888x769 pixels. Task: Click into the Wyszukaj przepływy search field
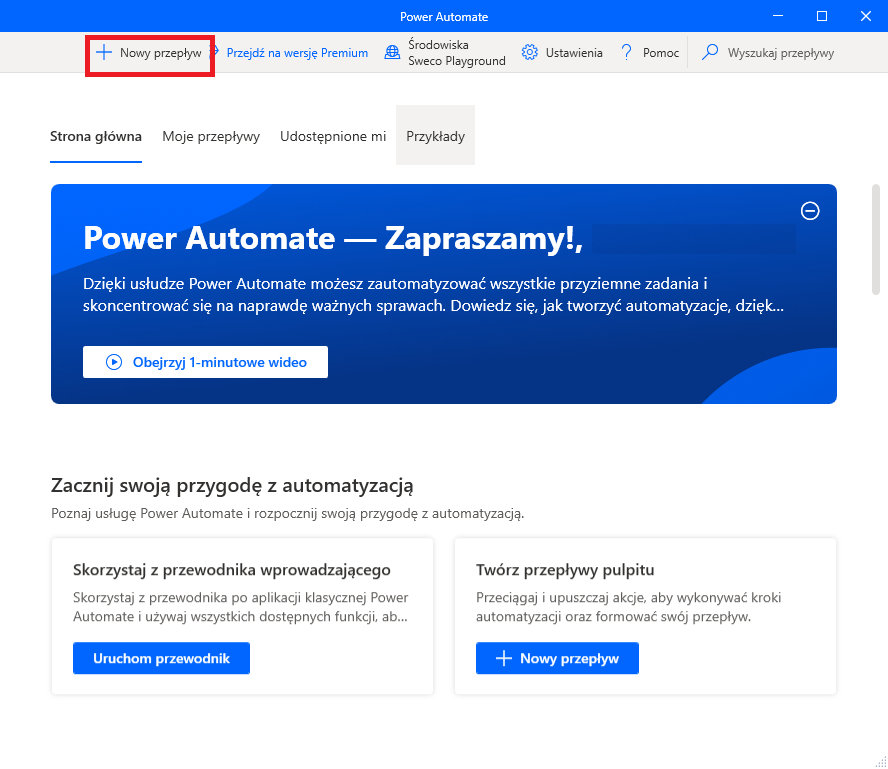(780, 53)
